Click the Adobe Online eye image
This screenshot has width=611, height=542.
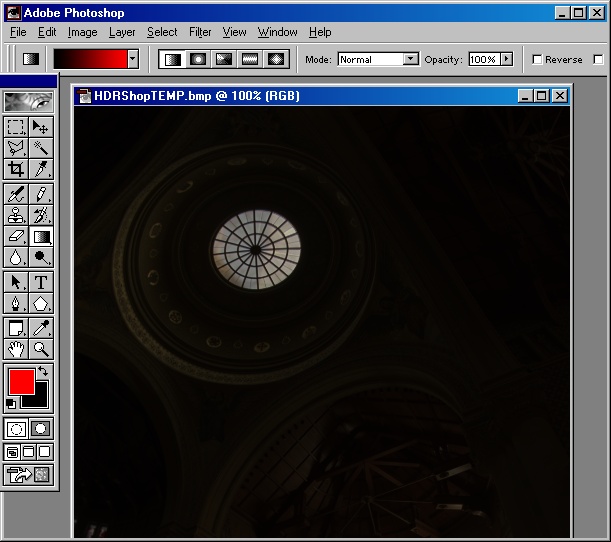(28, 102)
